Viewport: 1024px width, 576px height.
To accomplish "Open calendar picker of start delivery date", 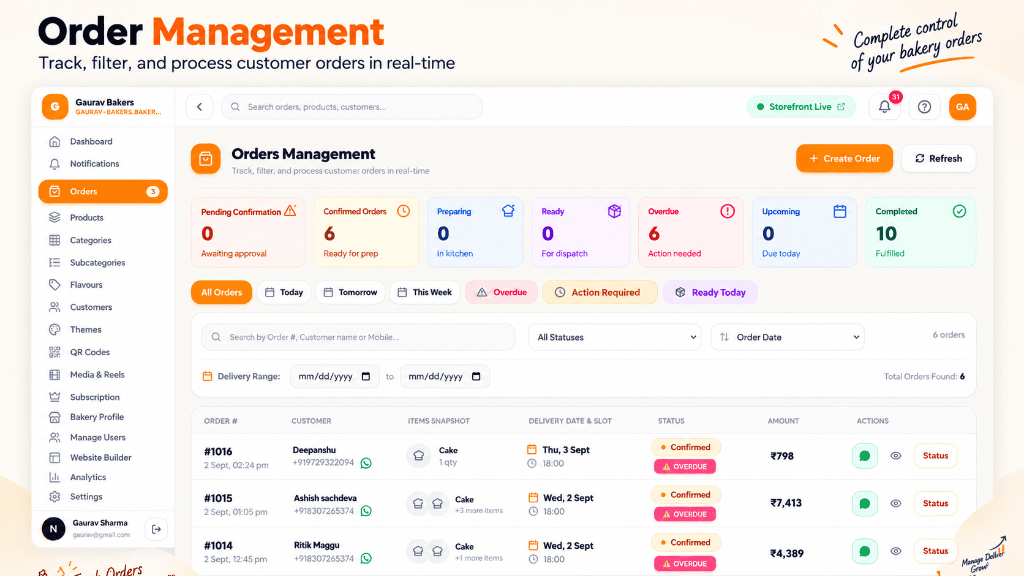I will tap(366, 376).
